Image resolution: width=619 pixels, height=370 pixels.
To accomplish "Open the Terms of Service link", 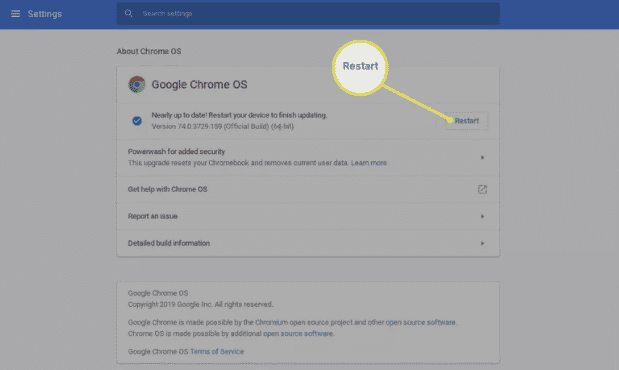I will [x=217, y=351].
